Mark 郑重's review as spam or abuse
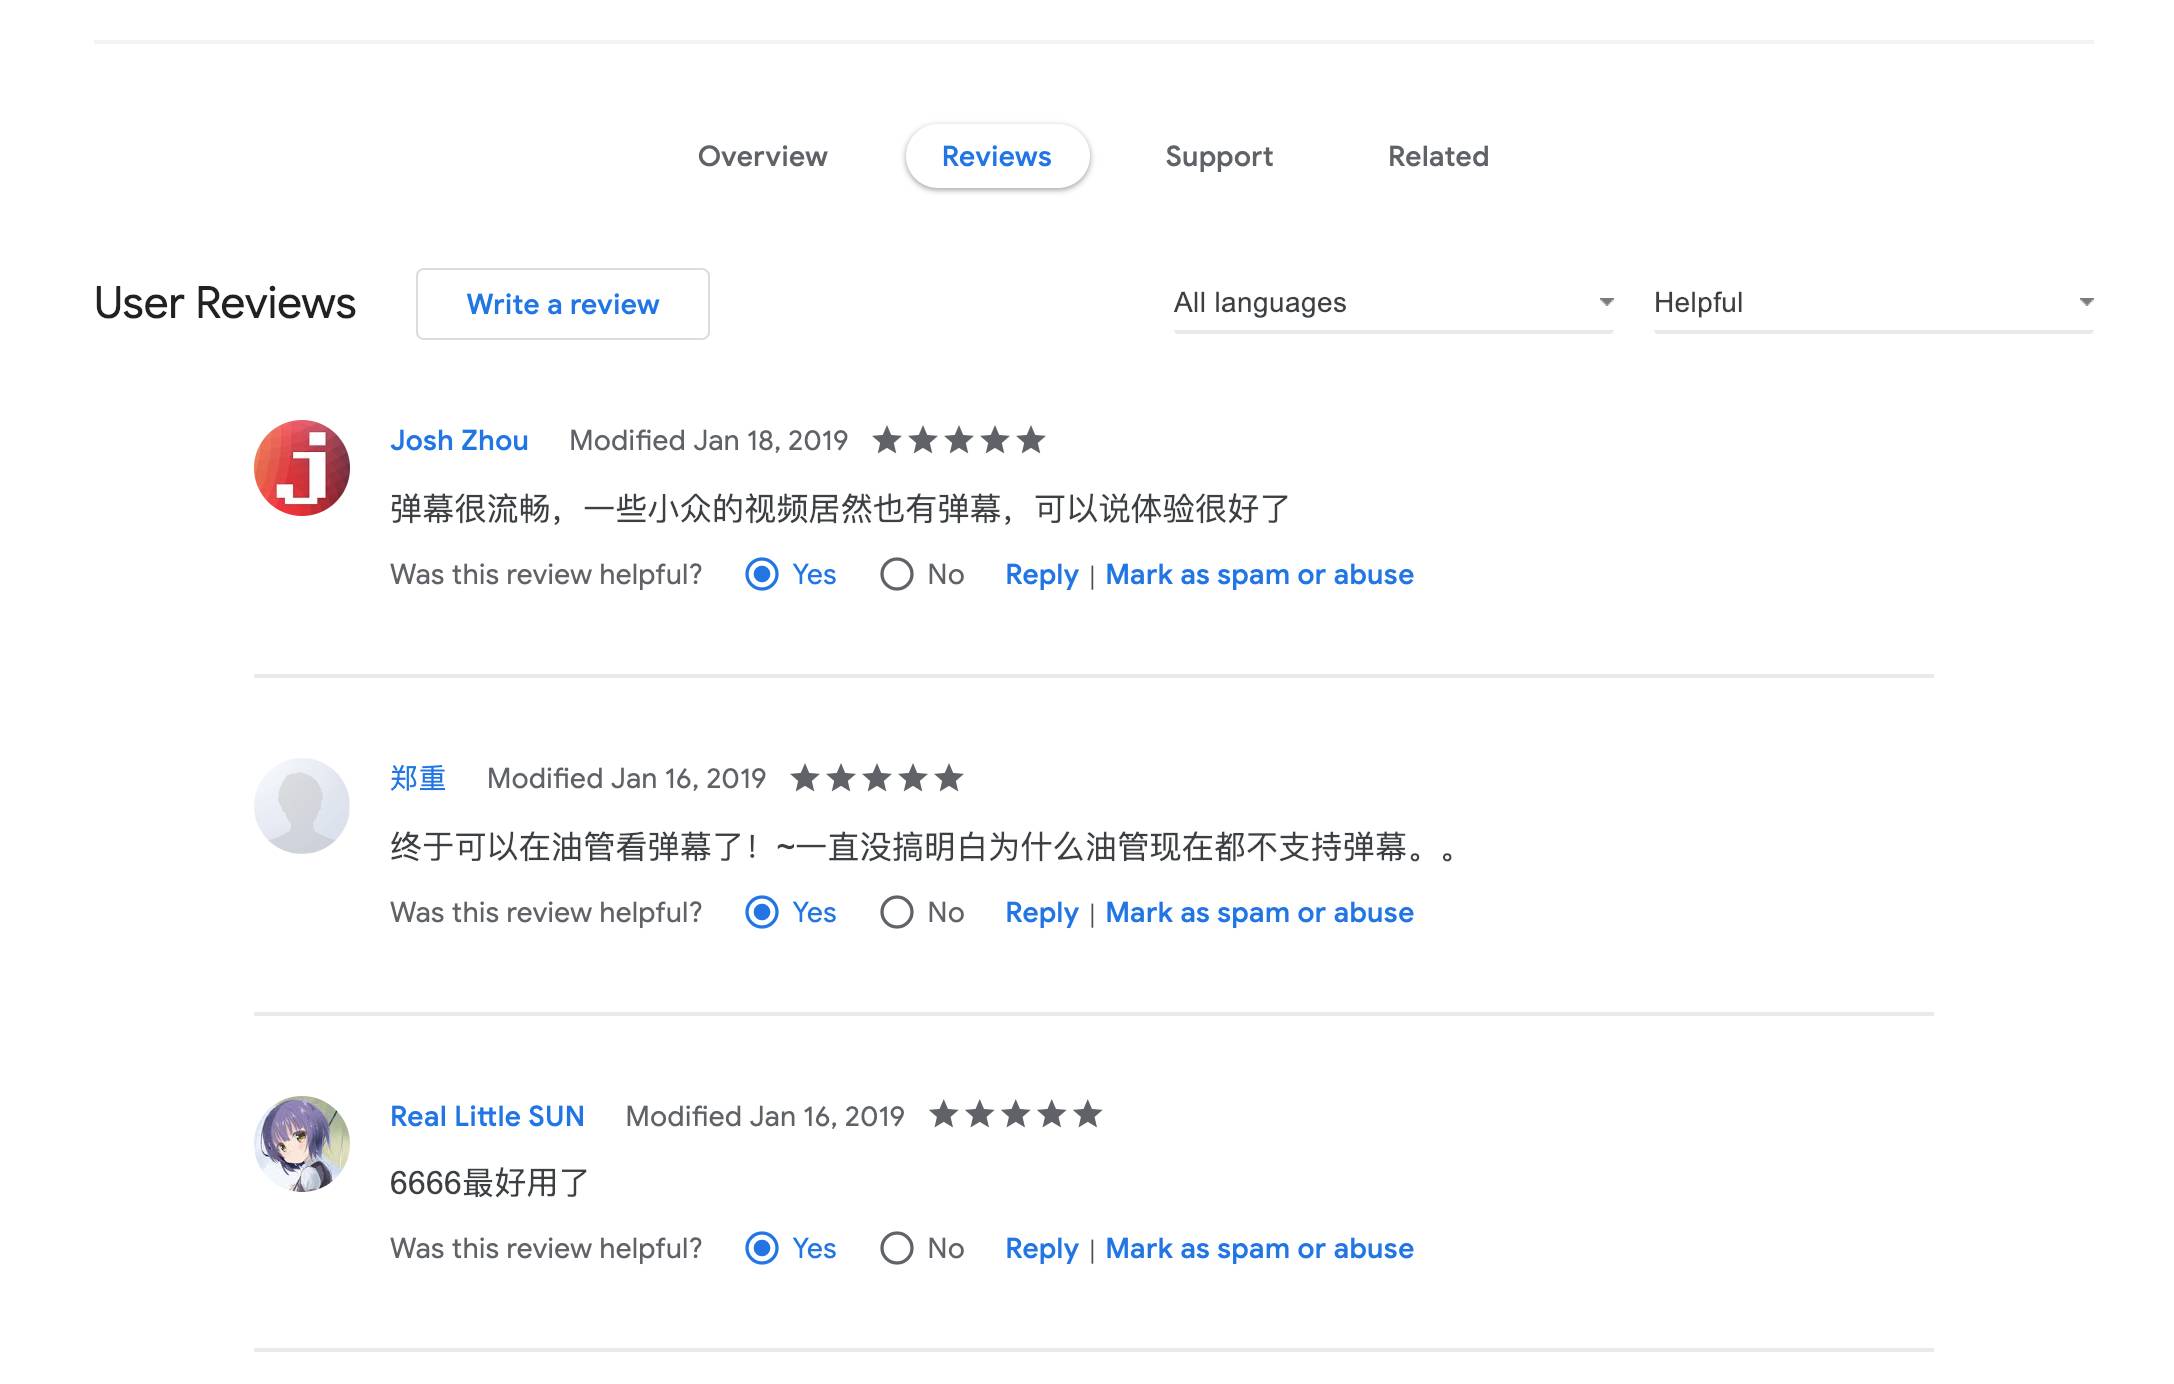Viewport: 2174px width, 1384px height. coord(1259,912)
